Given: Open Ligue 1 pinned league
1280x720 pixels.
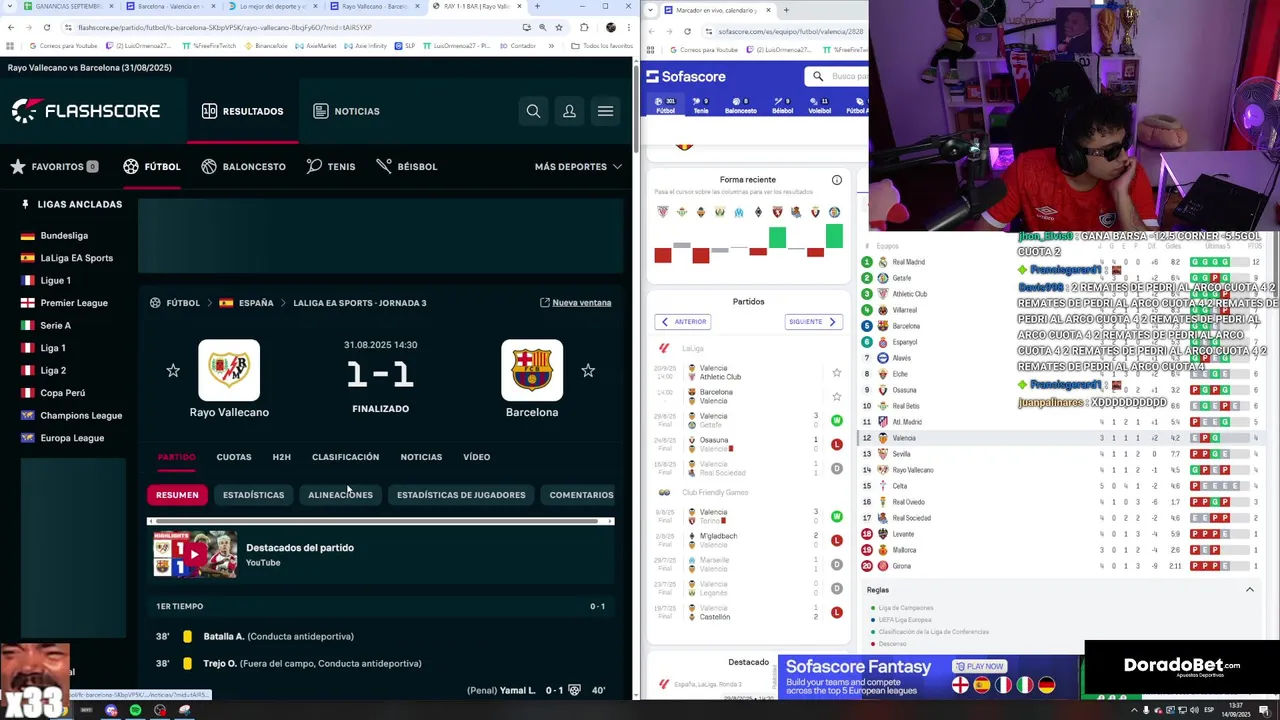Looking at the screenshot, I should pos(46,281).
